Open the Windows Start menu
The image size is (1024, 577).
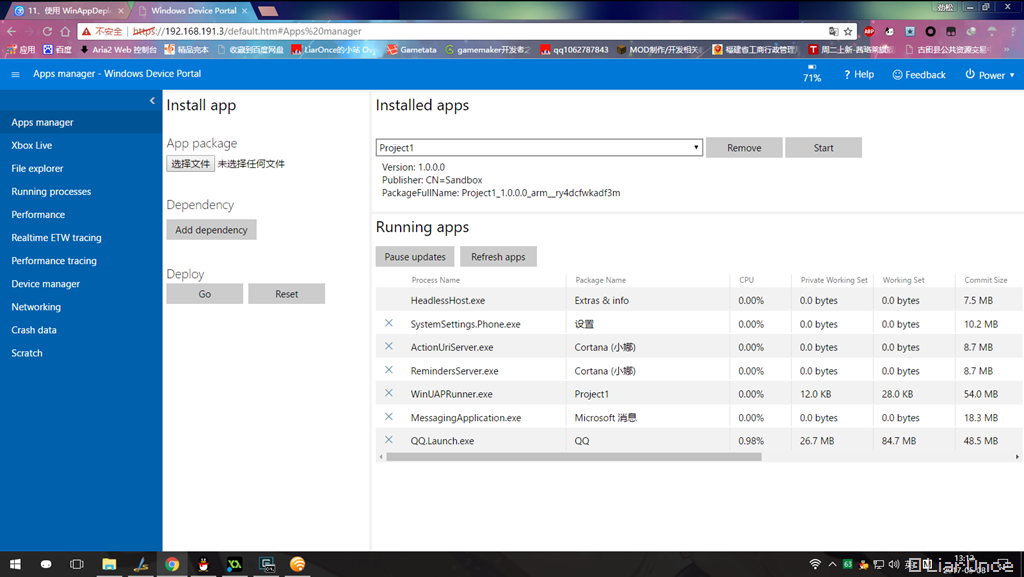pos(15,564)
